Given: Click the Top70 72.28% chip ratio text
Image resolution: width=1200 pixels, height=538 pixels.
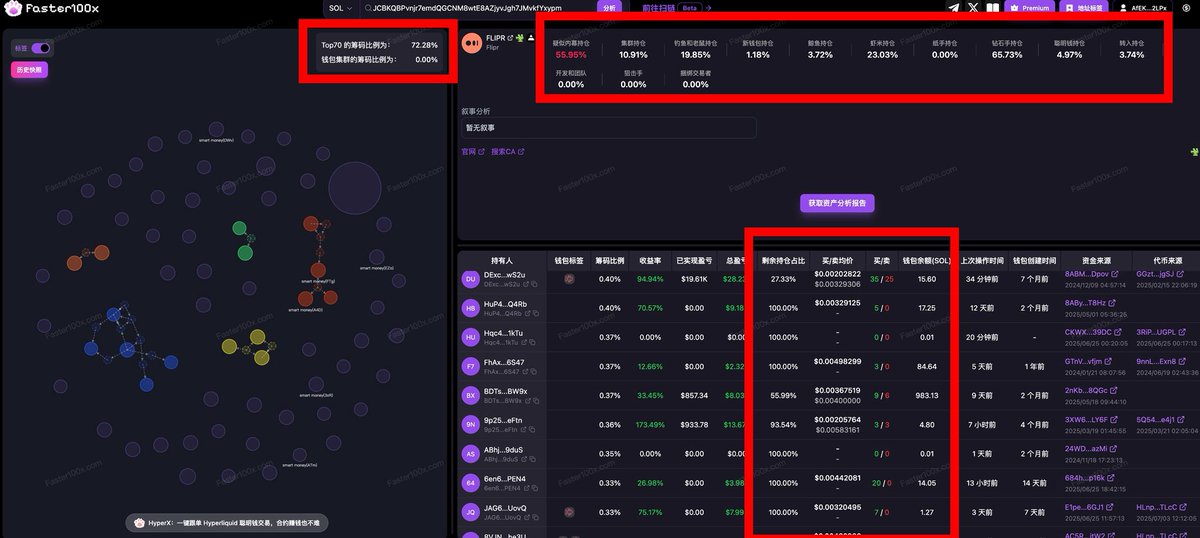Looking at the screenshot, I should coord(379,45).
